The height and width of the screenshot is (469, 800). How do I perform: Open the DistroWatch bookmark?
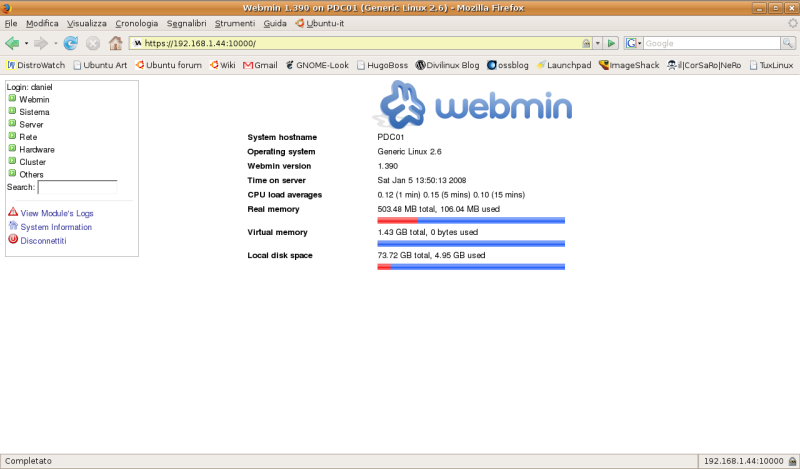tap(36, 65)
